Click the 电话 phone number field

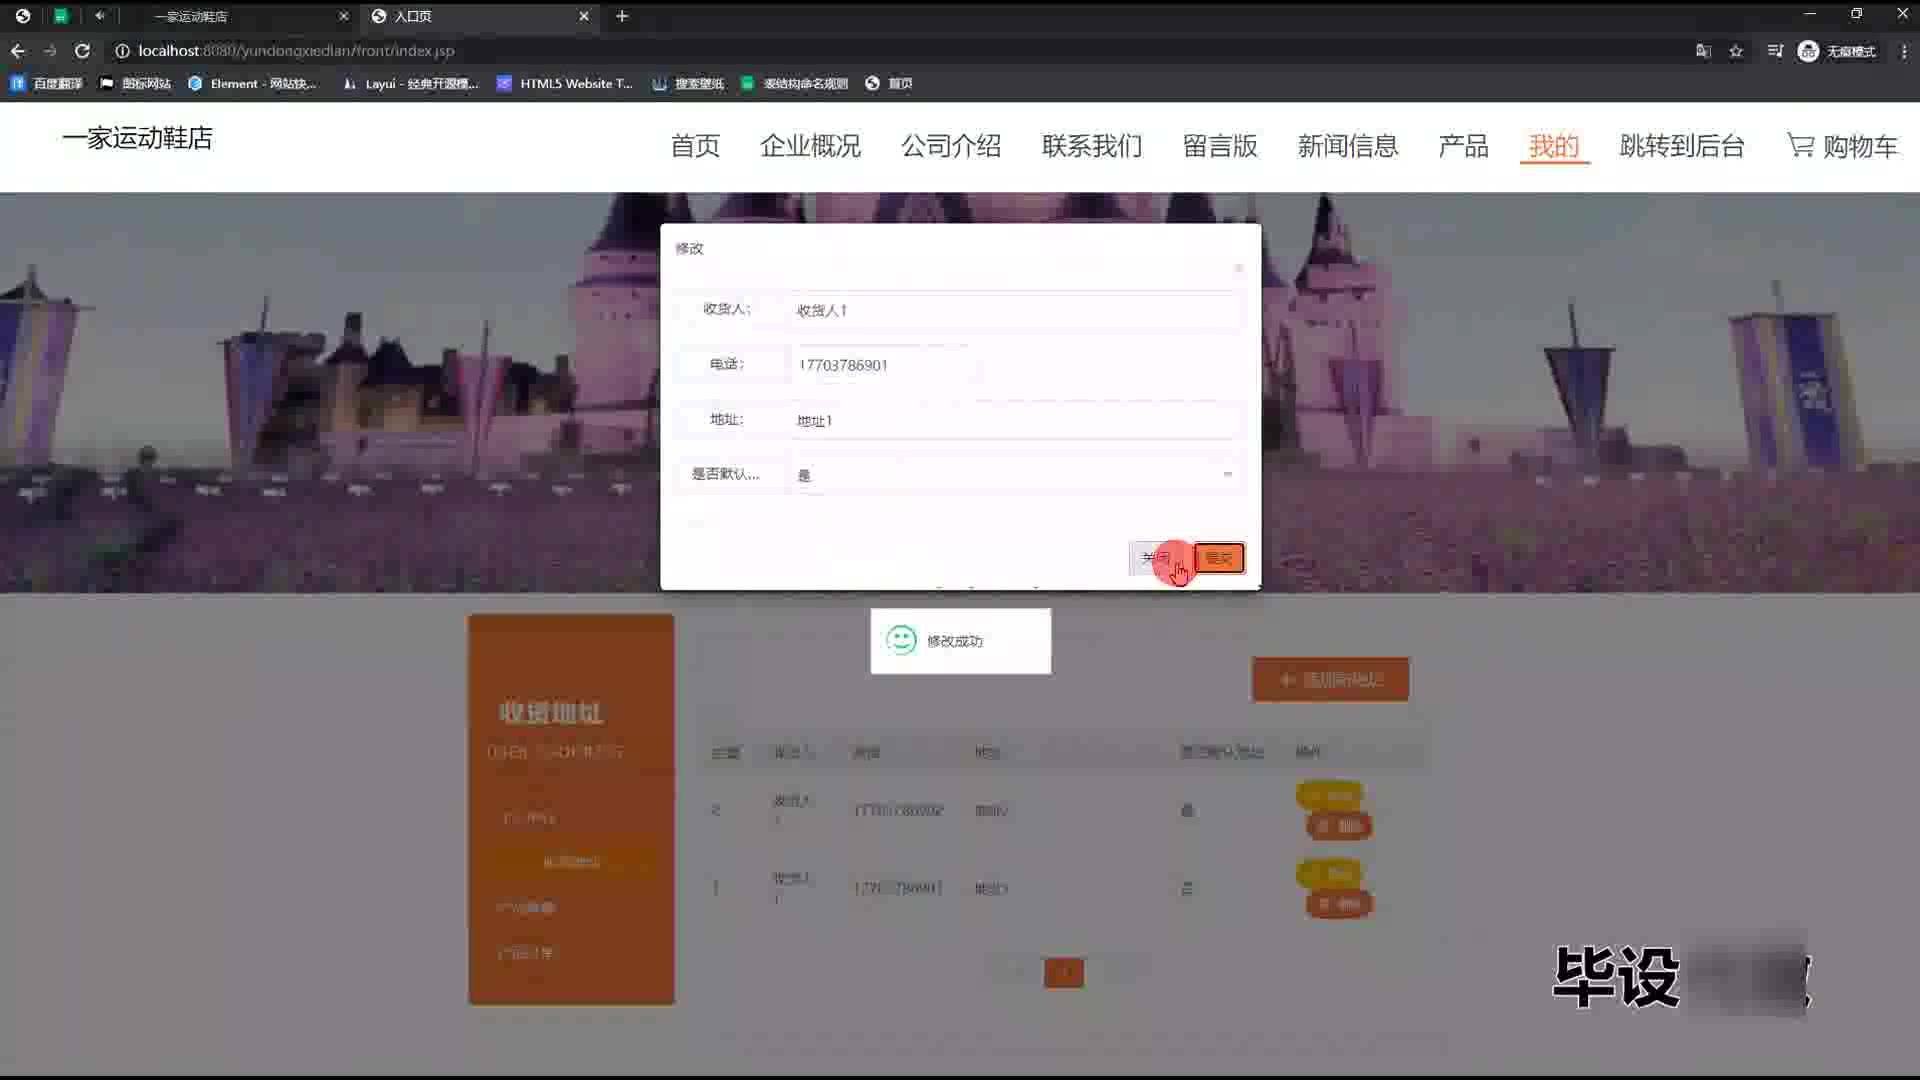pyautogui.click(x=883, y=365)
